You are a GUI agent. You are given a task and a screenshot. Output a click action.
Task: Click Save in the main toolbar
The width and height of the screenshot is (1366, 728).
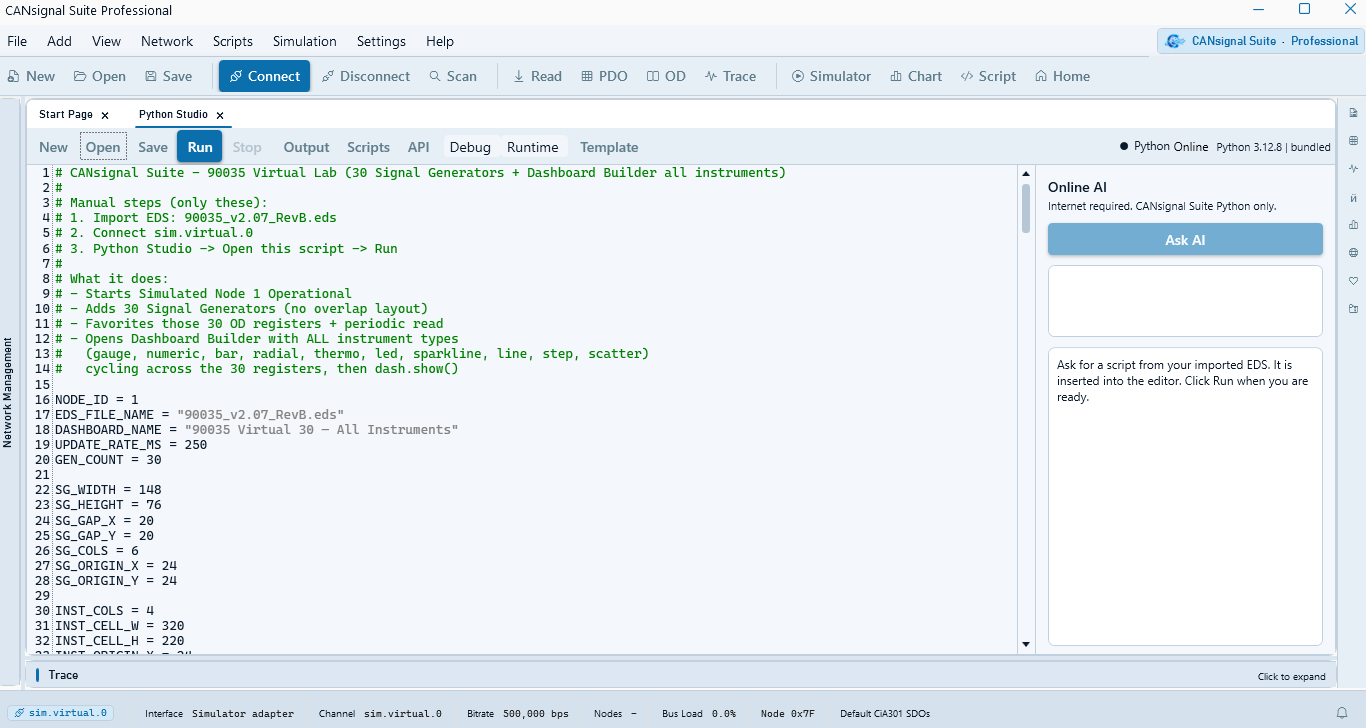168,76
